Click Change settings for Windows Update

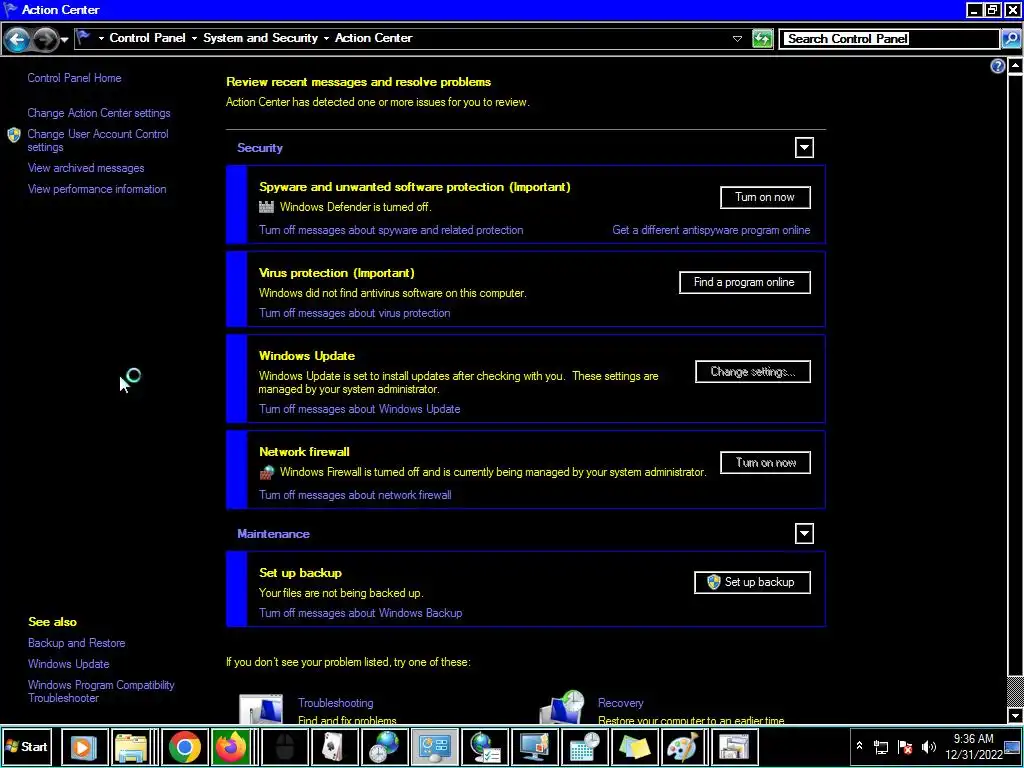tap(752, 372)
